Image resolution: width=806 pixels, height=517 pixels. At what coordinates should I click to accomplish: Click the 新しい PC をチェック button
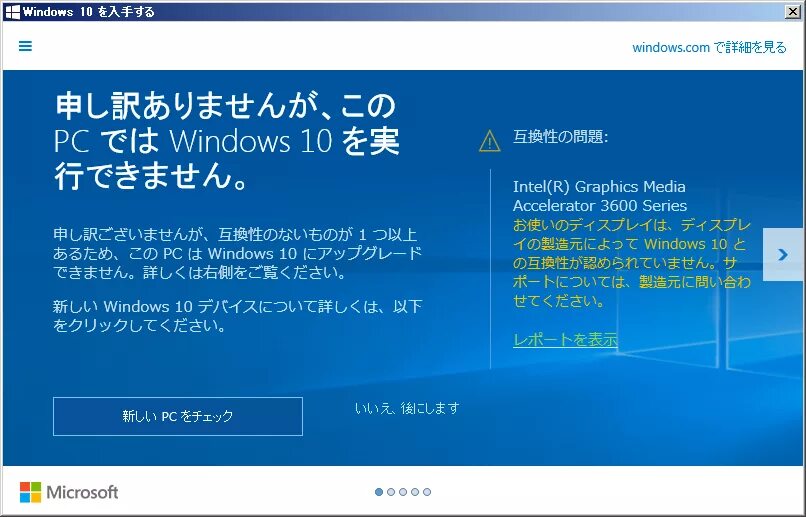coord(178,416)
